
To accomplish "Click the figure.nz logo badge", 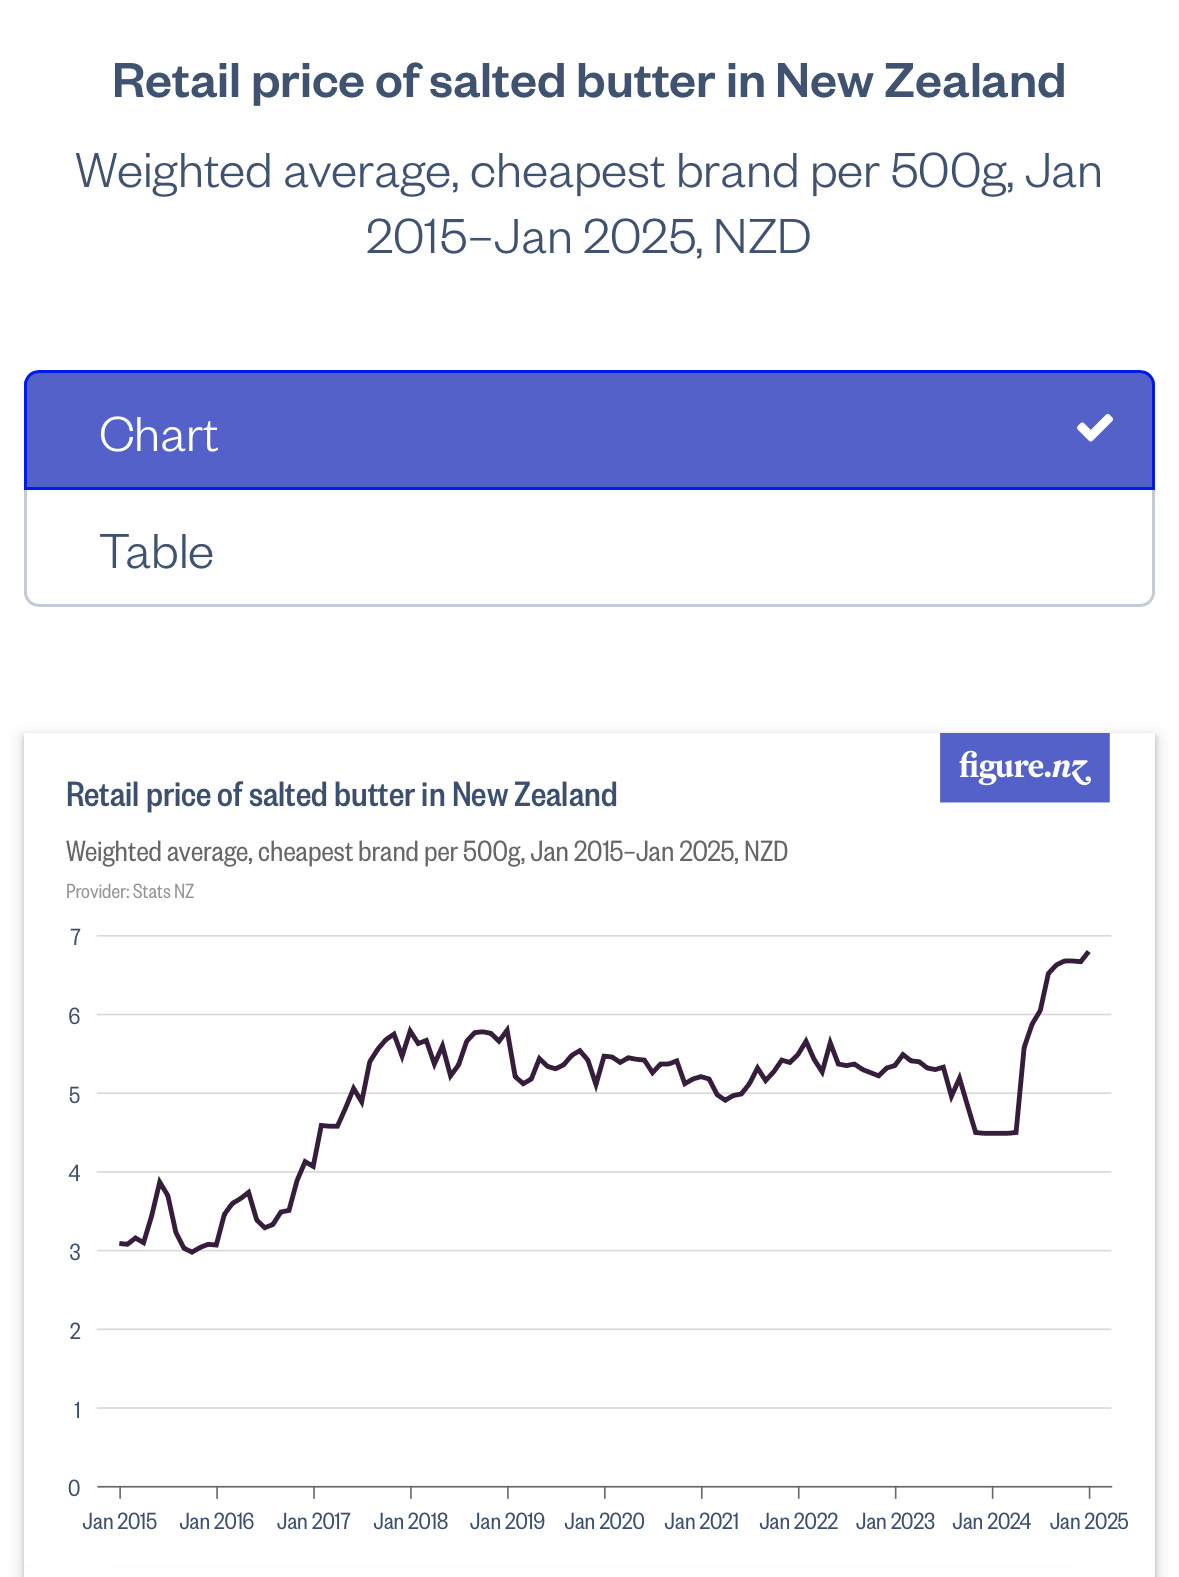I will [1024, 767].
